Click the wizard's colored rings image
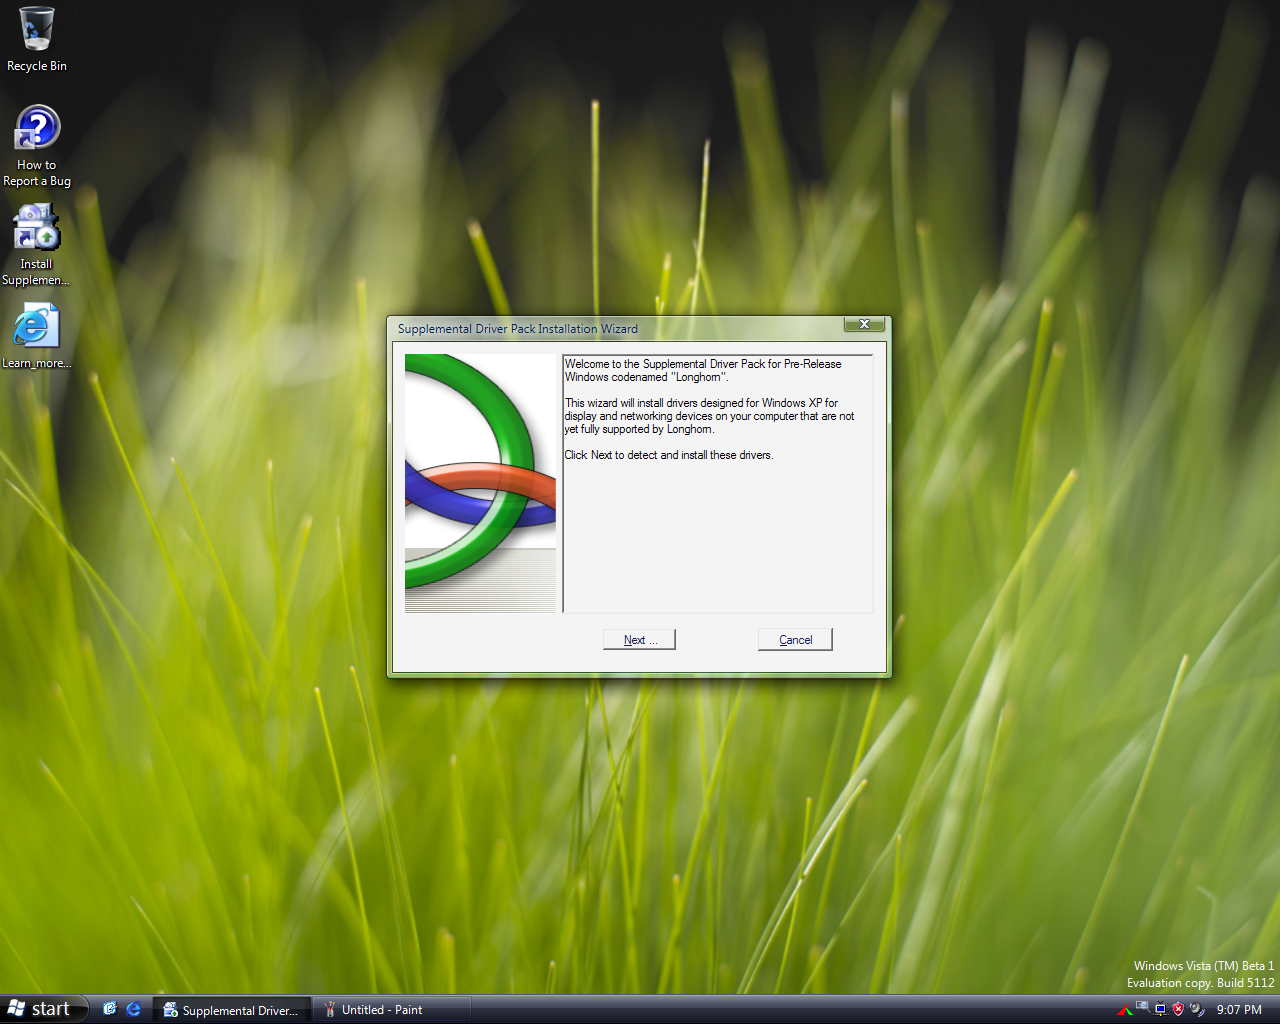The image size is (1280, 1024). (480, 483)
